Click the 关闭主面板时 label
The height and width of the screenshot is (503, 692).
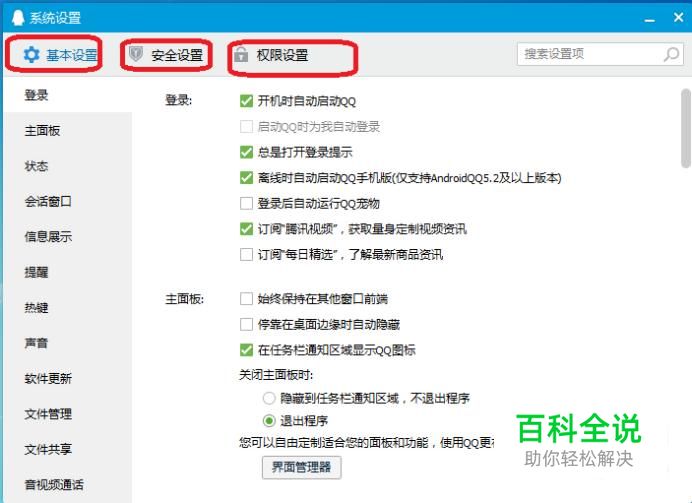[x=276, y=375]
